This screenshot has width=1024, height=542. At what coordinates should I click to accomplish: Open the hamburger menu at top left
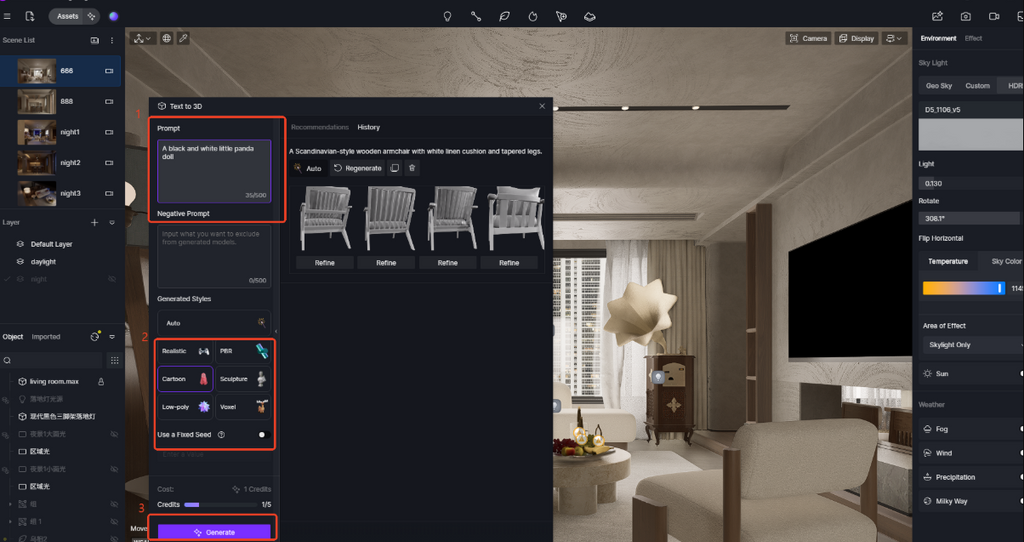point(7,16)
